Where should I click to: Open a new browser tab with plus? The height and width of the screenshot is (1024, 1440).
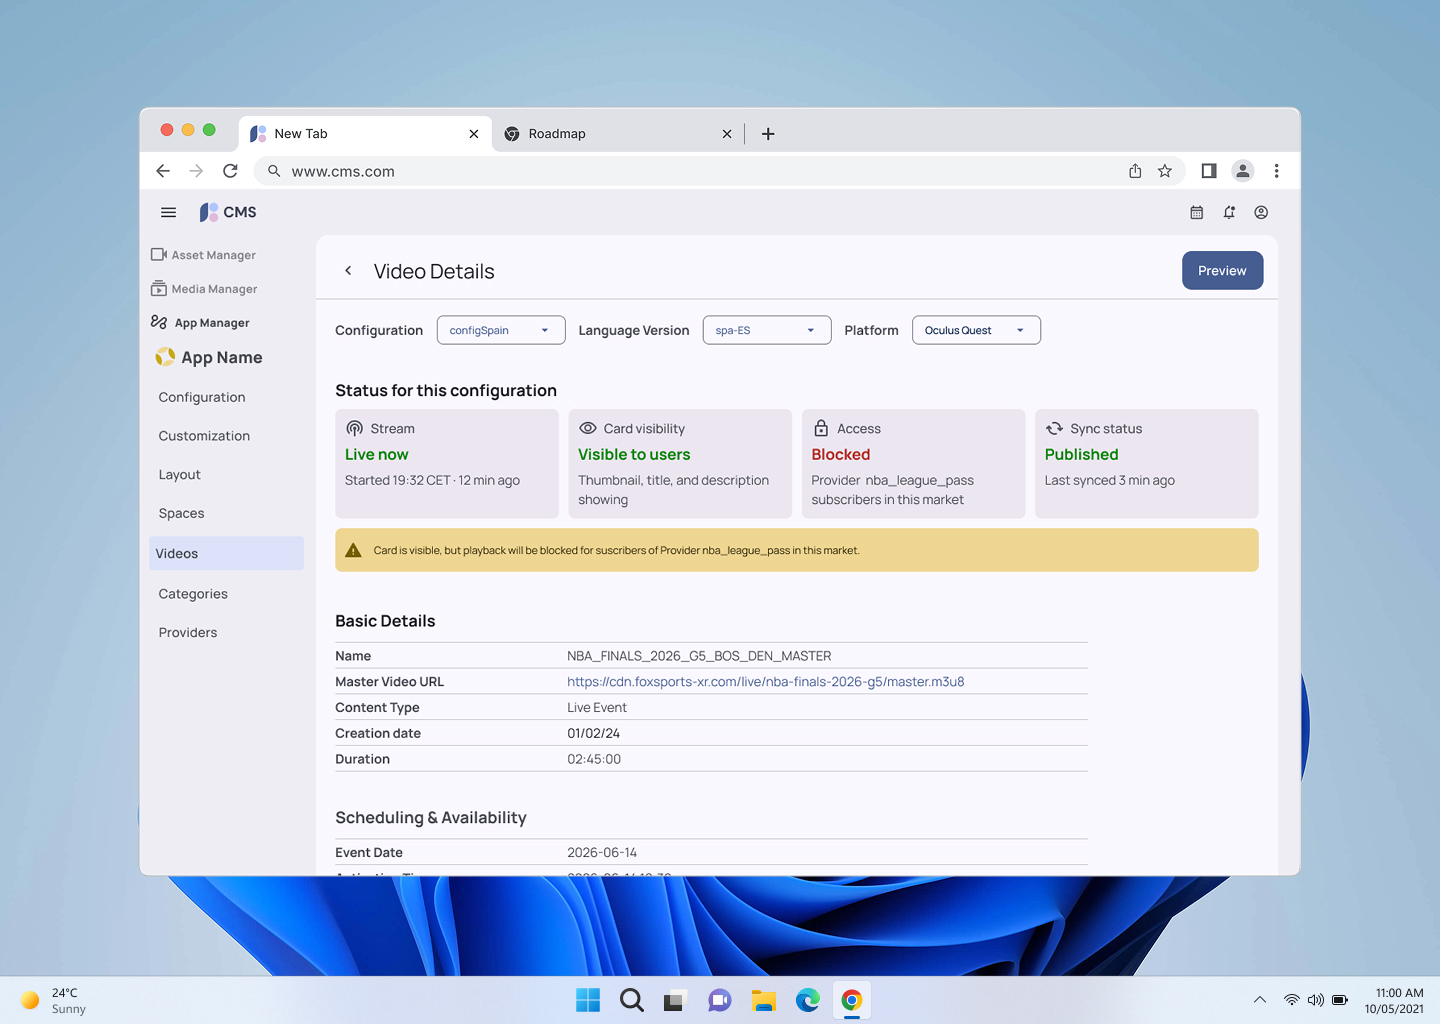point(768,134)
